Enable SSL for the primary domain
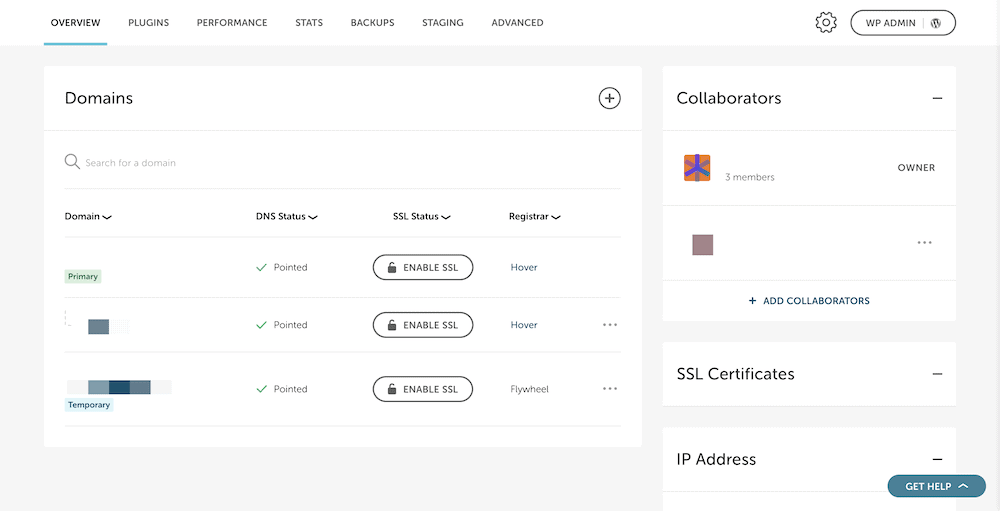The height and width of the screenshot is (511, 1000). click(422, 268)
